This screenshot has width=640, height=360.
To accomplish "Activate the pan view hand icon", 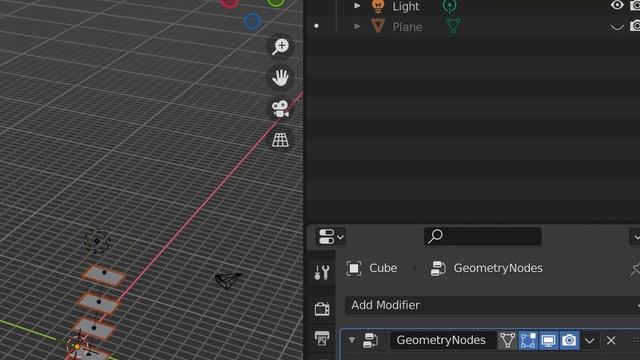I will tap(280, 78).
